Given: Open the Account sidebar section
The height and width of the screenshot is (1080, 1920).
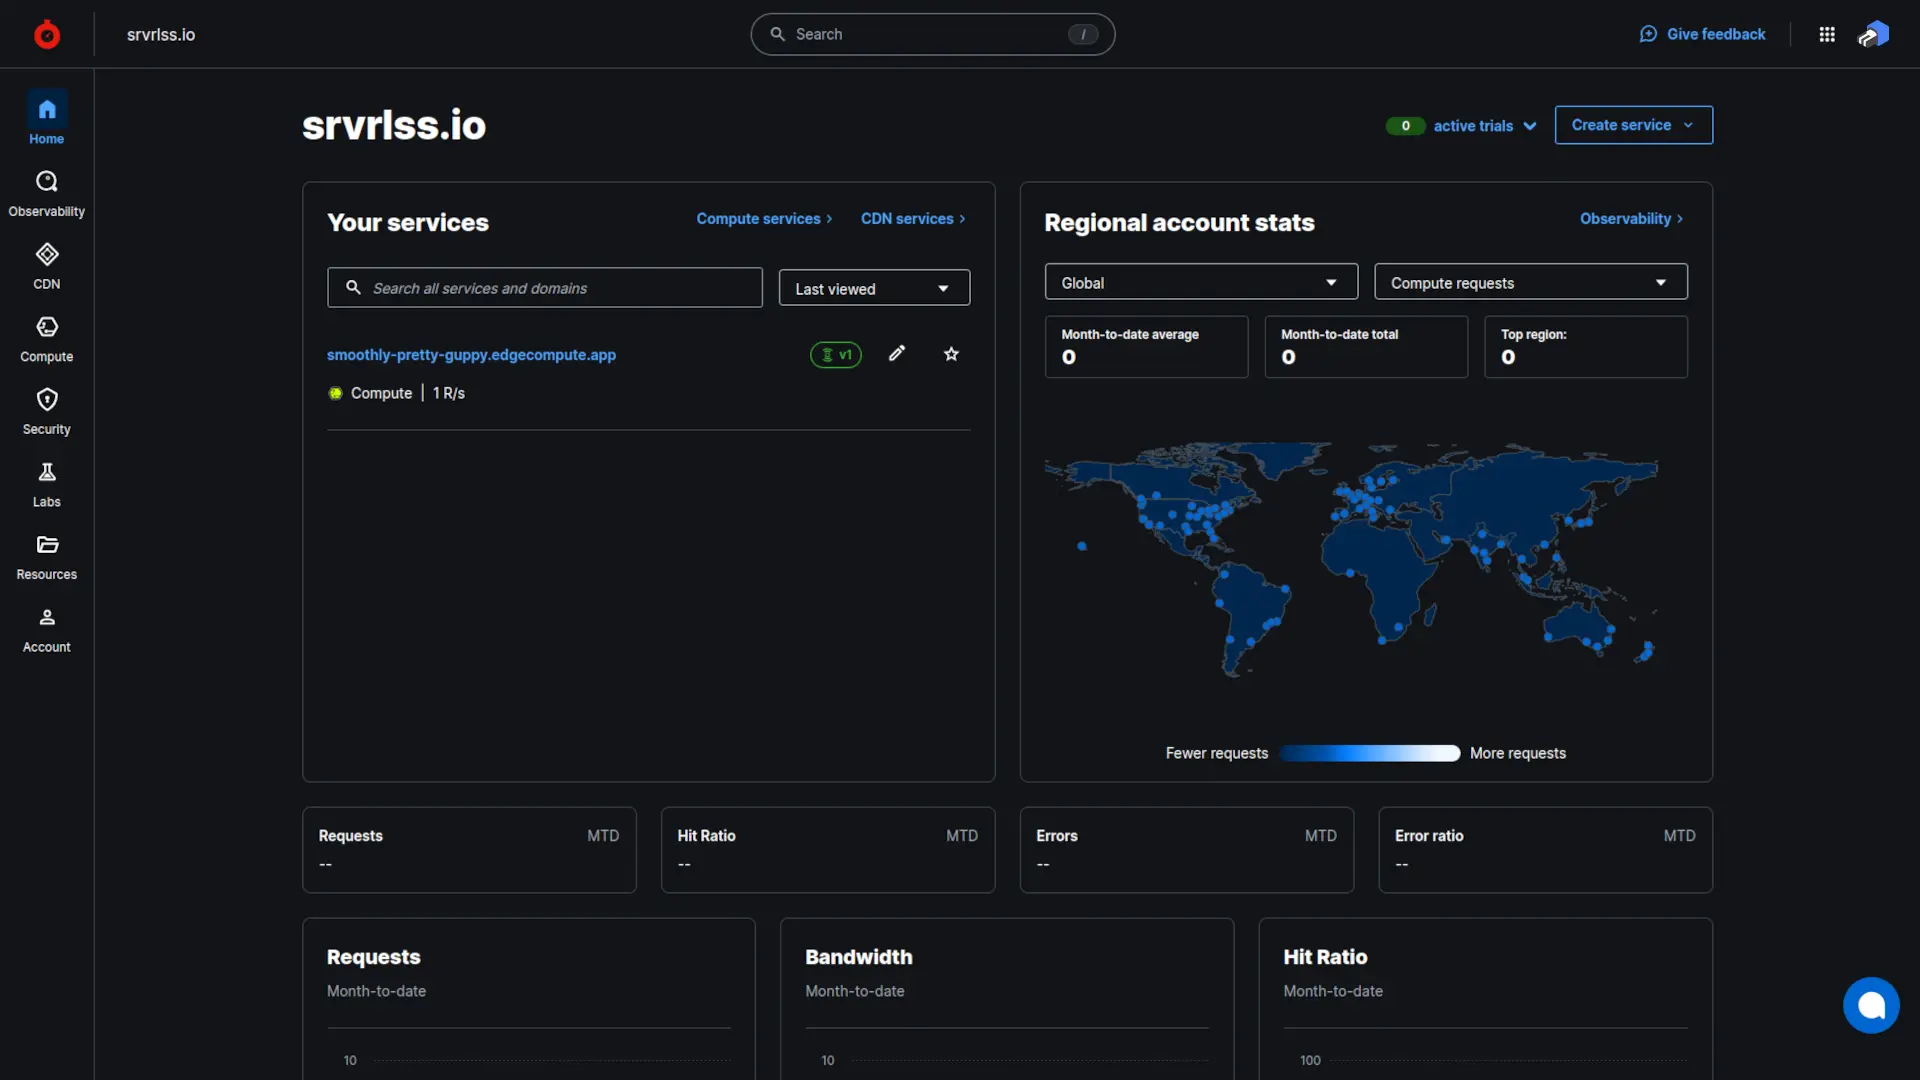Looking at the screenshot, I should click(47, 631).
